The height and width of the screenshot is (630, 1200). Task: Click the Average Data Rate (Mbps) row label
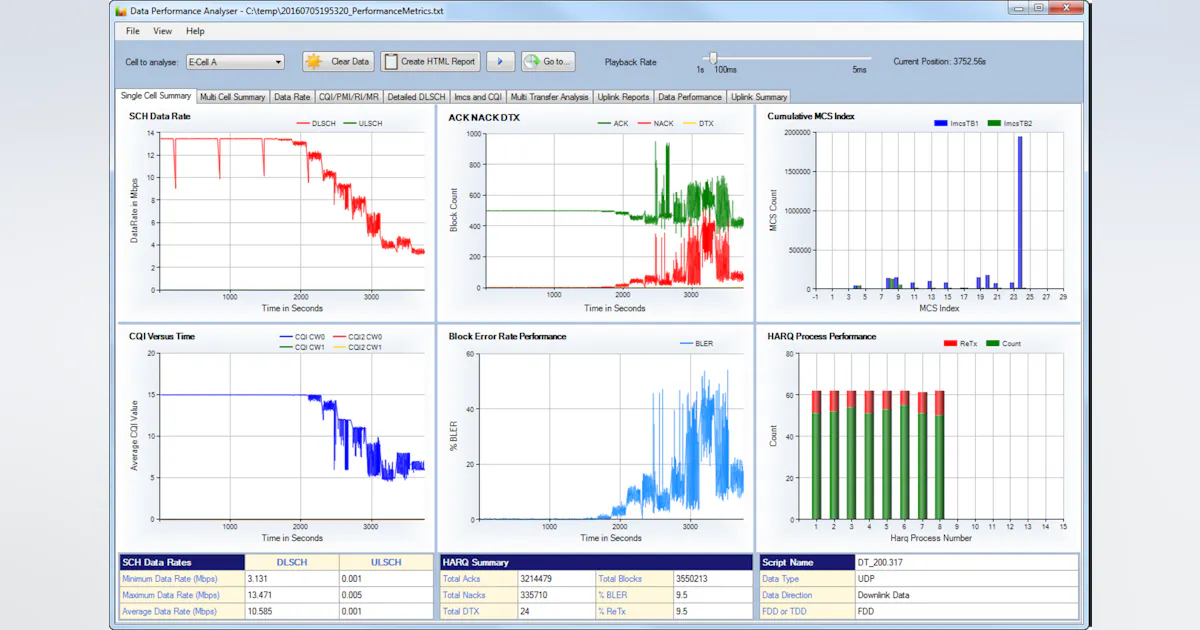pyautogui.click(x=181, y=611)
